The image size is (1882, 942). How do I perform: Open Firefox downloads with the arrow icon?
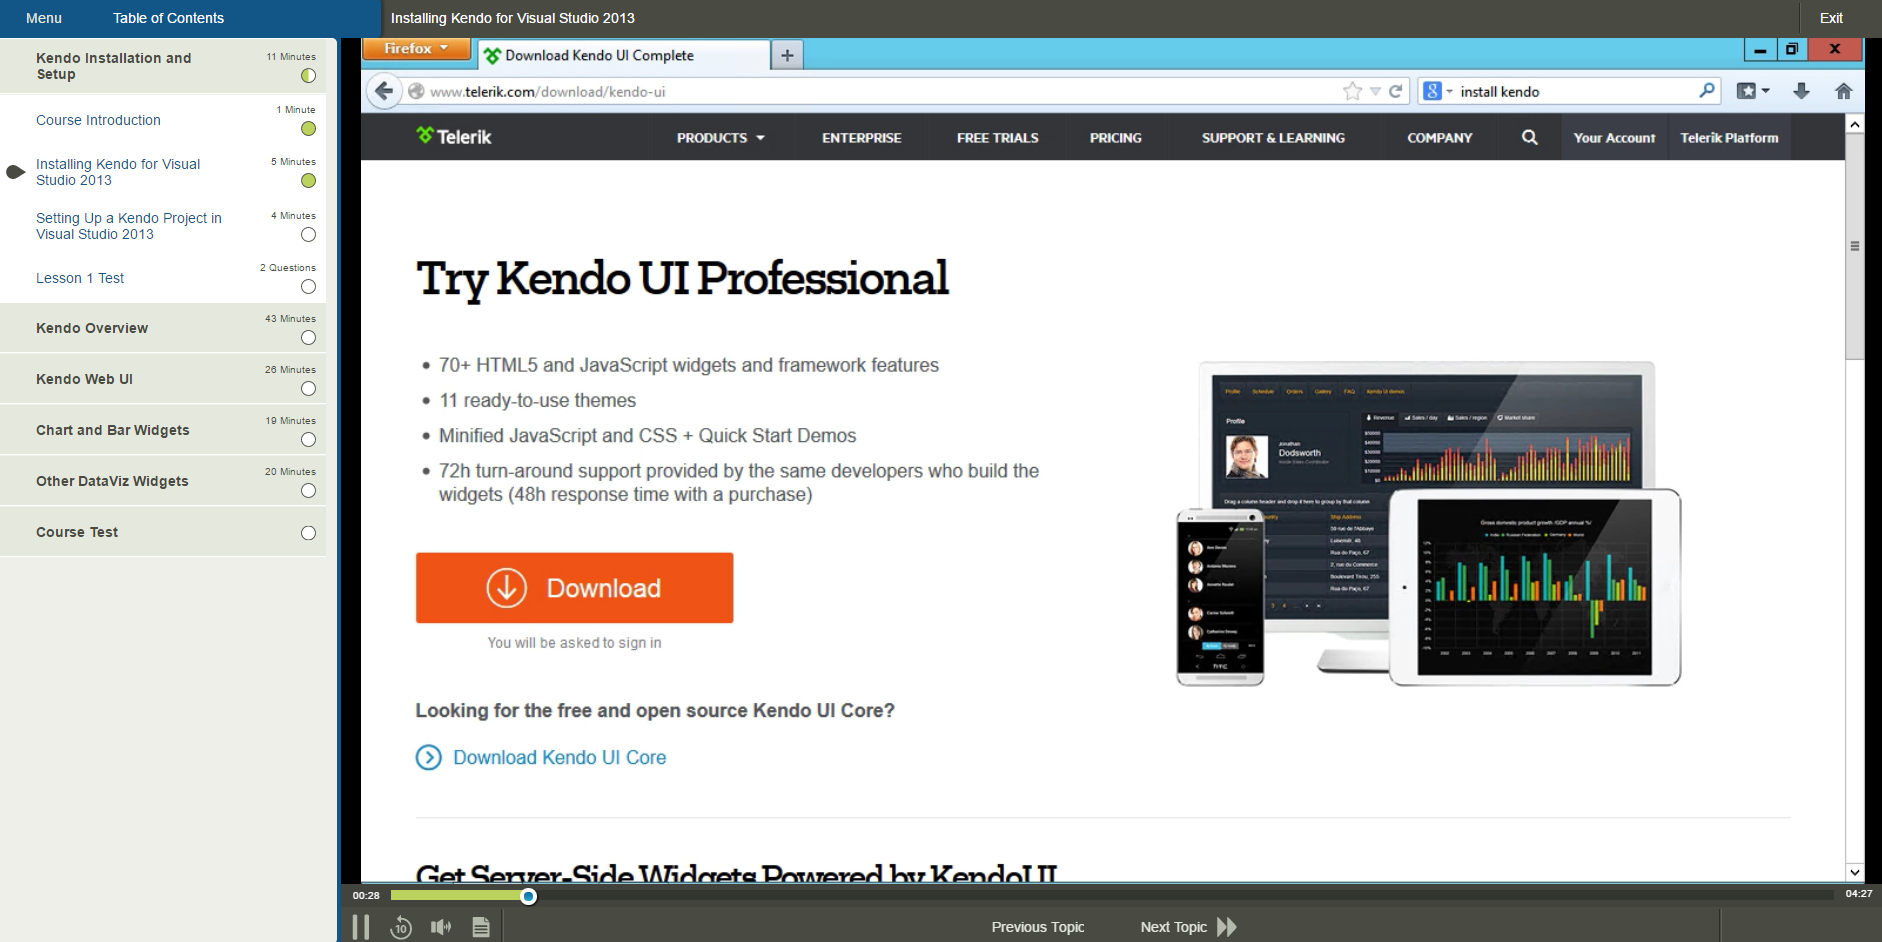[1800, 90]
